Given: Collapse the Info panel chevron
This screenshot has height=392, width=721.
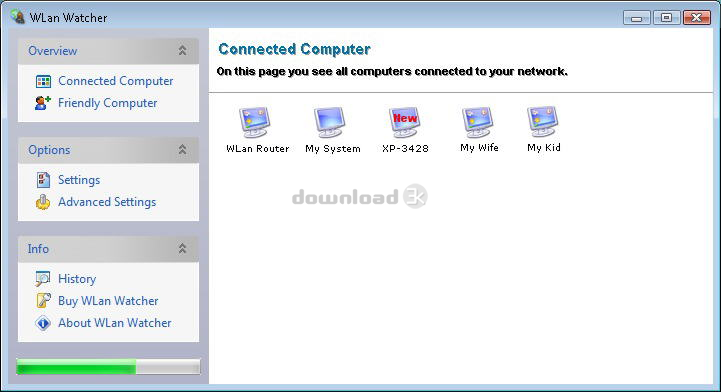Looking at the screenshot, I should coord(183,249).
